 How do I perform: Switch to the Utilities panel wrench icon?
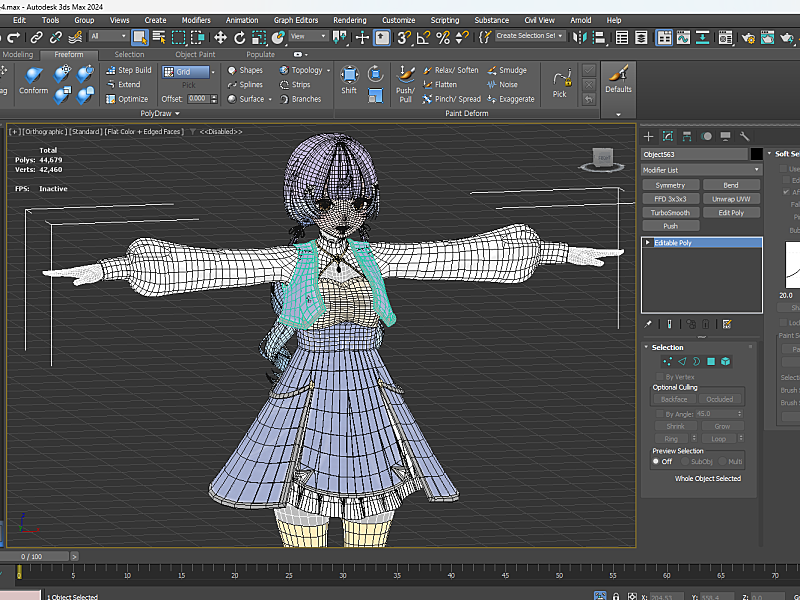click(743, 136)
